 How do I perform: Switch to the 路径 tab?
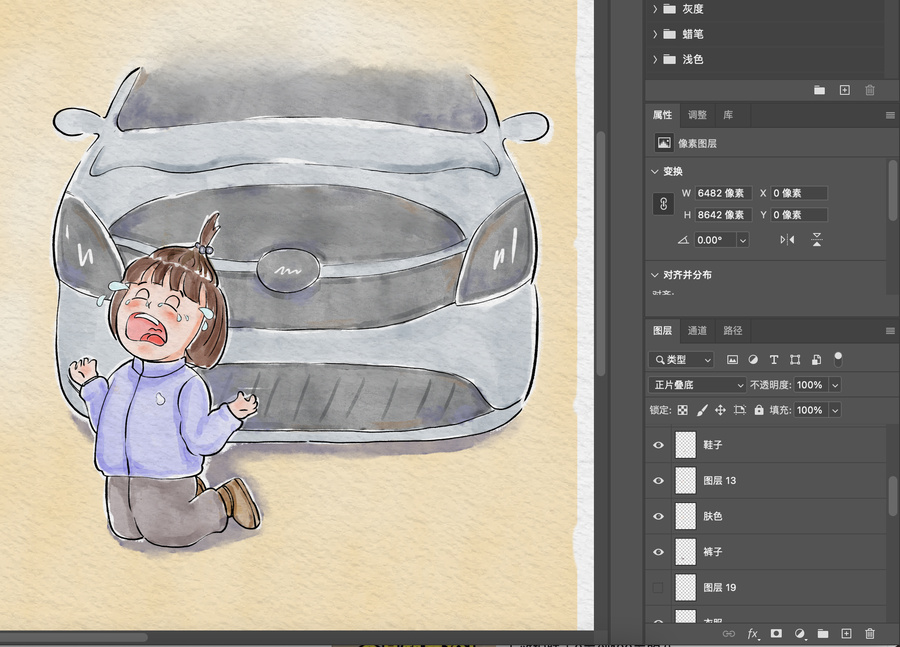[732, 331]
